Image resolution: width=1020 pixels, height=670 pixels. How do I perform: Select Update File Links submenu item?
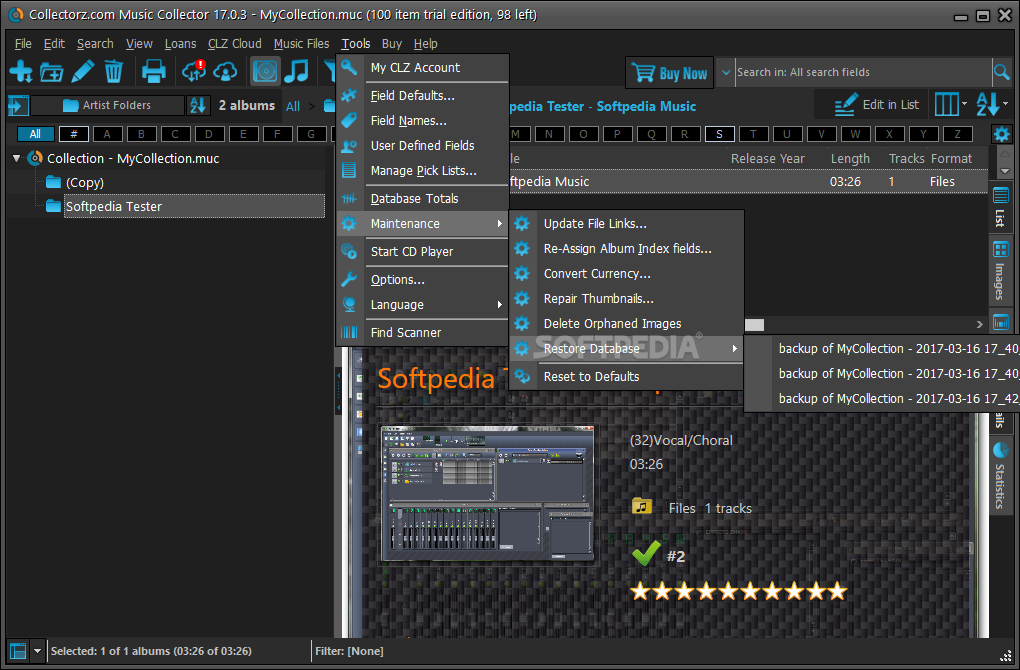tap(626, 224)
